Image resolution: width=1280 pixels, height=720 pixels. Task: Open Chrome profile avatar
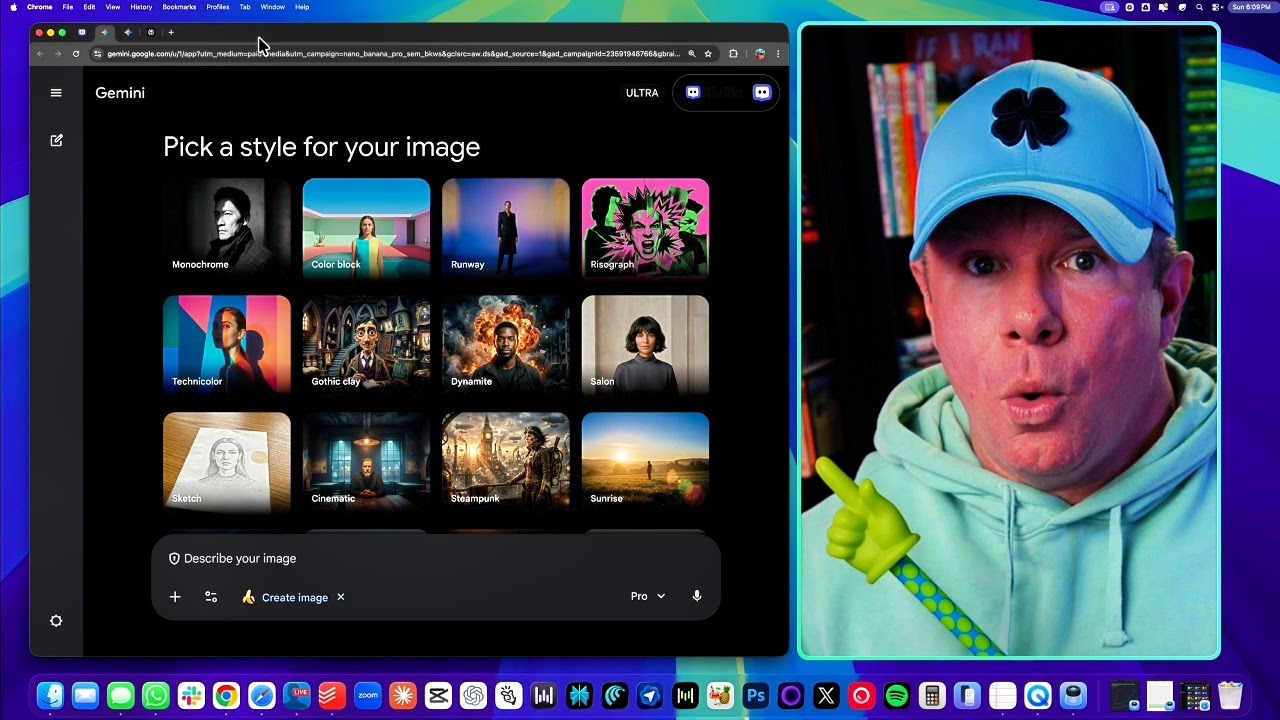pyautogui.click(x=760, y=54)
